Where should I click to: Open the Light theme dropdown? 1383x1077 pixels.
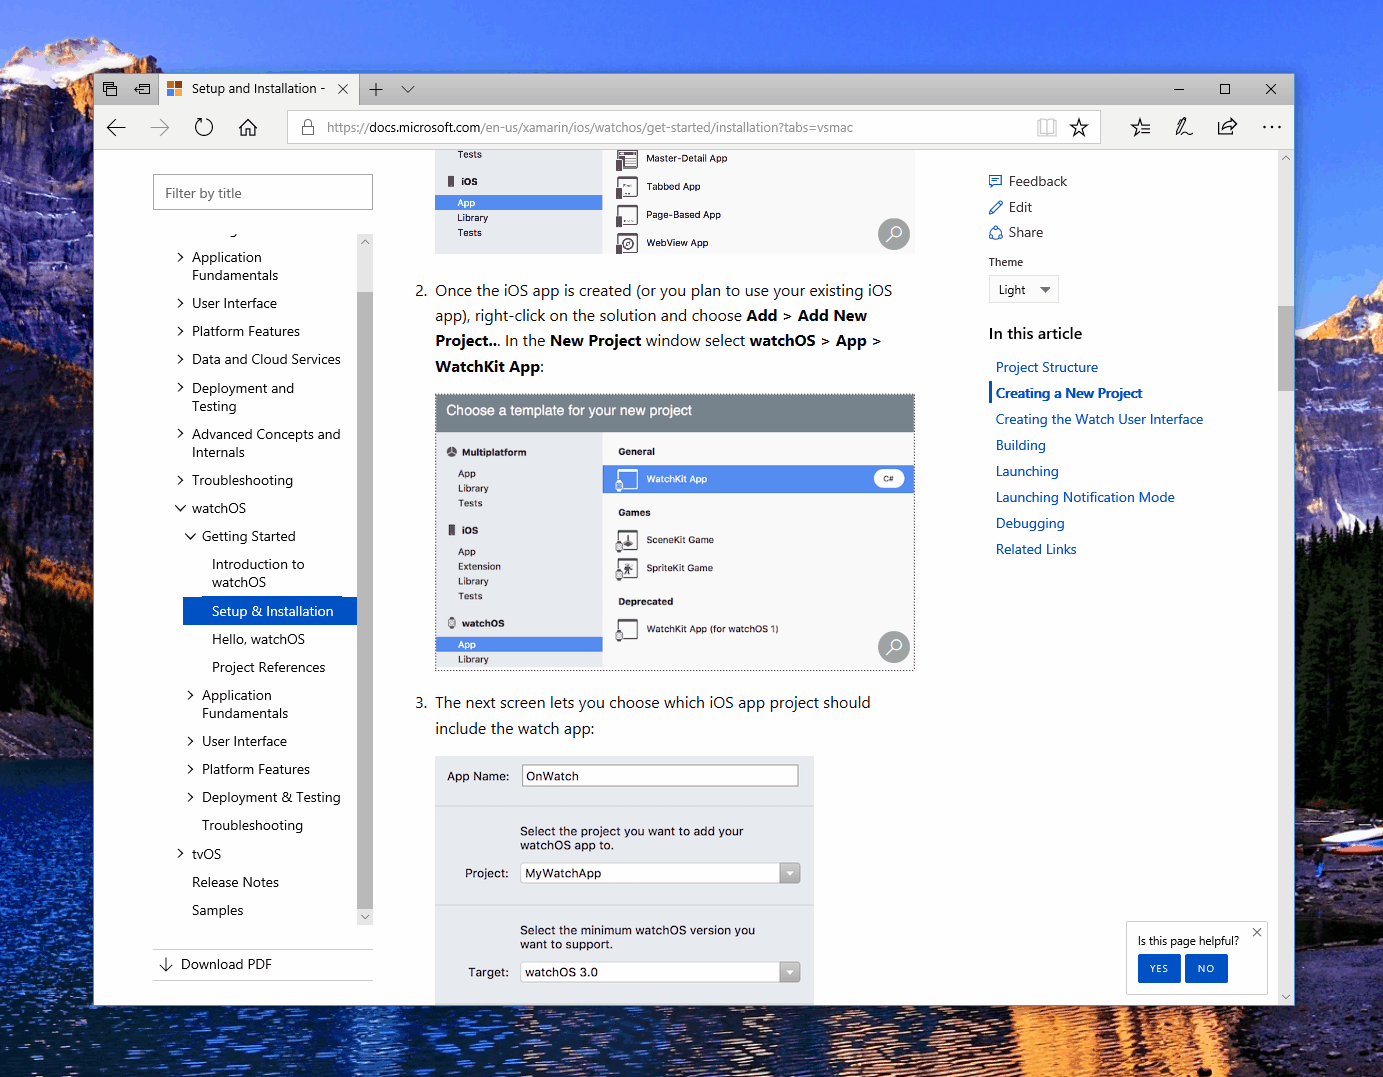[x=1023, y=289]
